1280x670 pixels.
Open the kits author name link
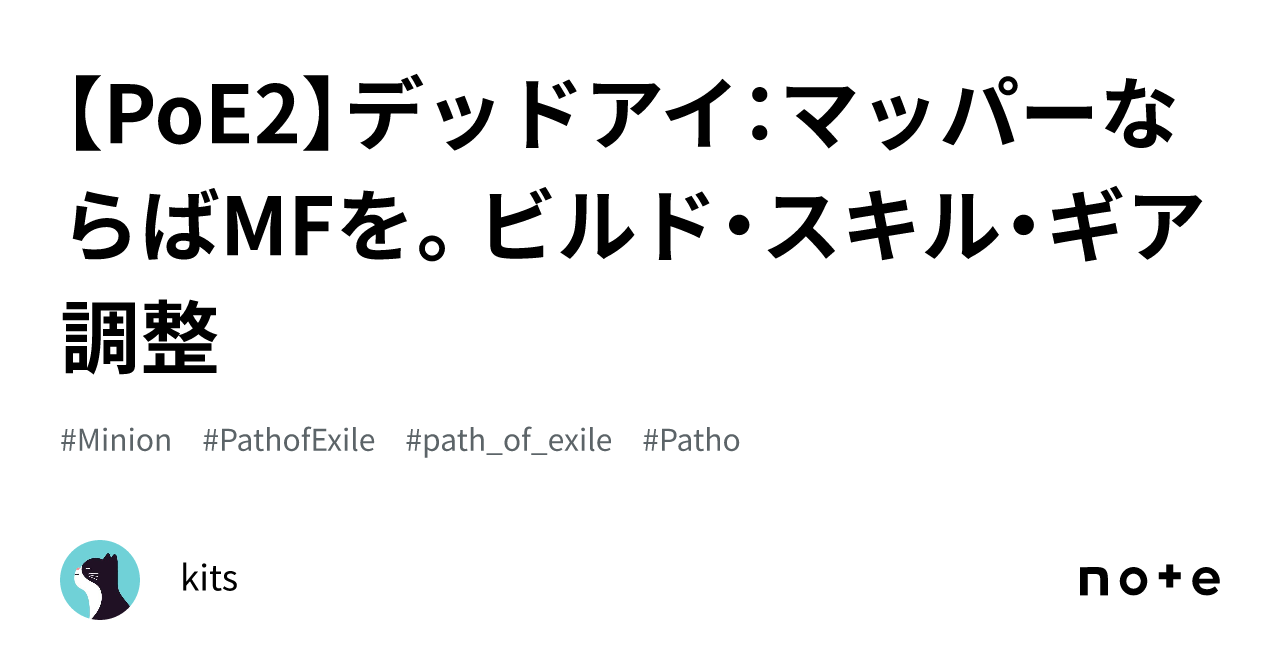pyautogui.click(x=210, y=578)
